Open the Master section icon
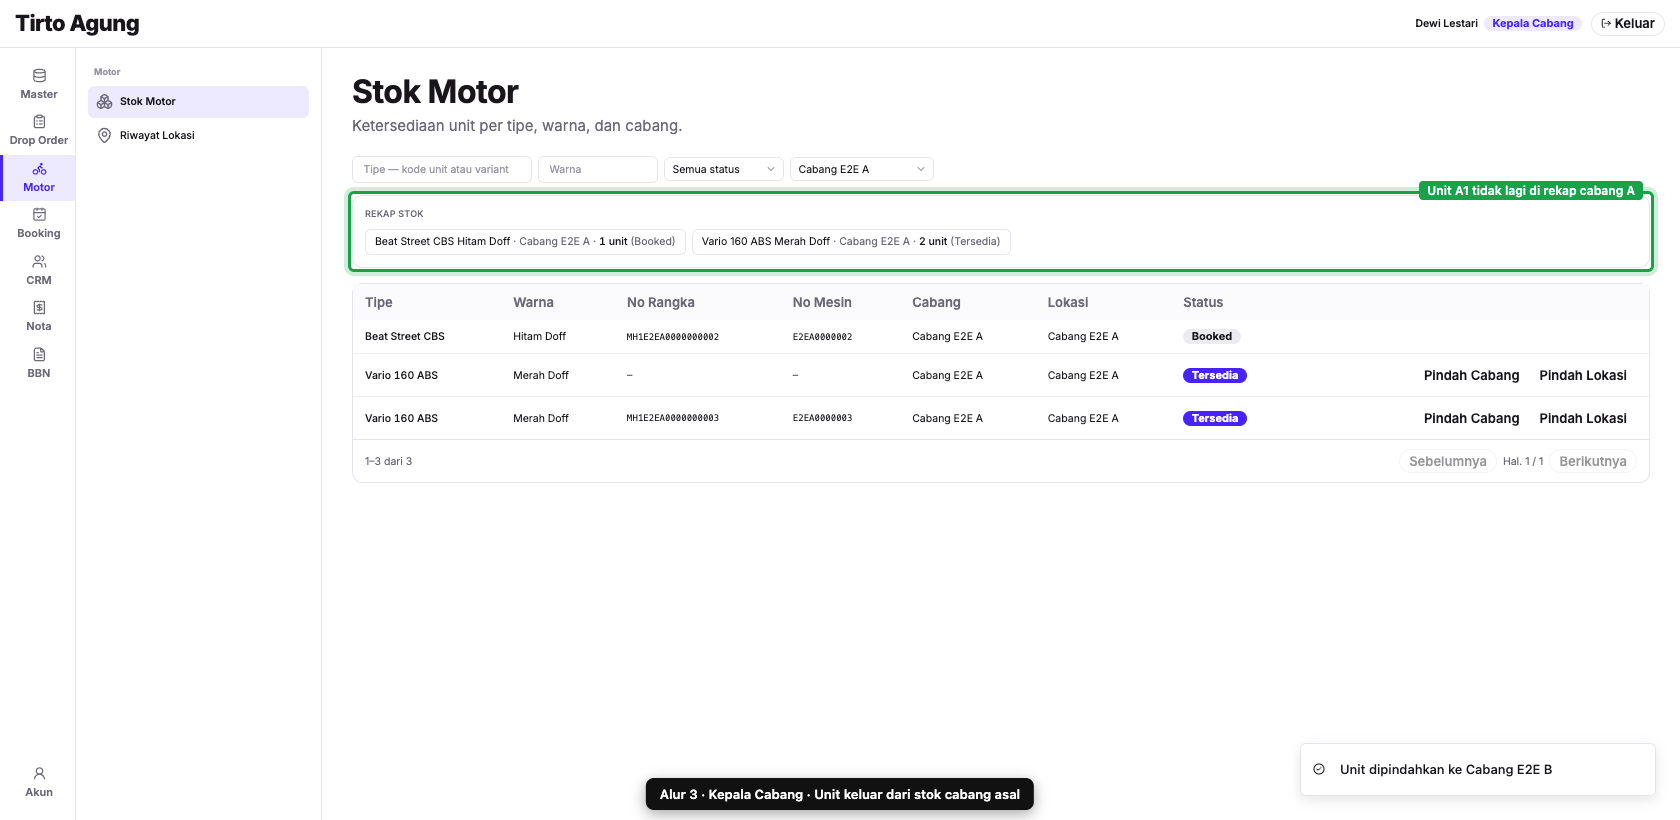This screenshot has width=1680, height=820. [39, 76]
